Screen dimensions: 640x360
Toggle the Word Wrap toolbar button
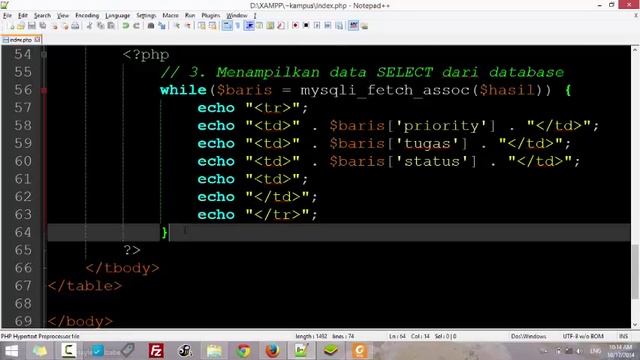coord(227,26)
